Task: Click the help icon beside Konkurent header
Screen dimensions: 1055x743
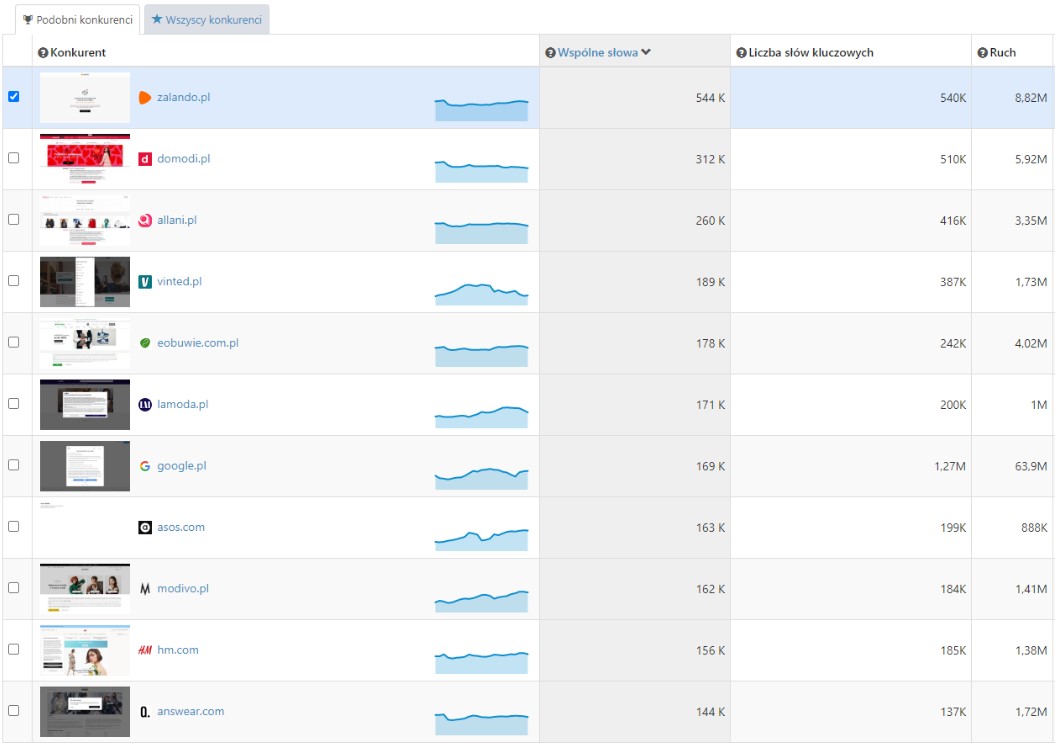Action: [x=43, y=53]
